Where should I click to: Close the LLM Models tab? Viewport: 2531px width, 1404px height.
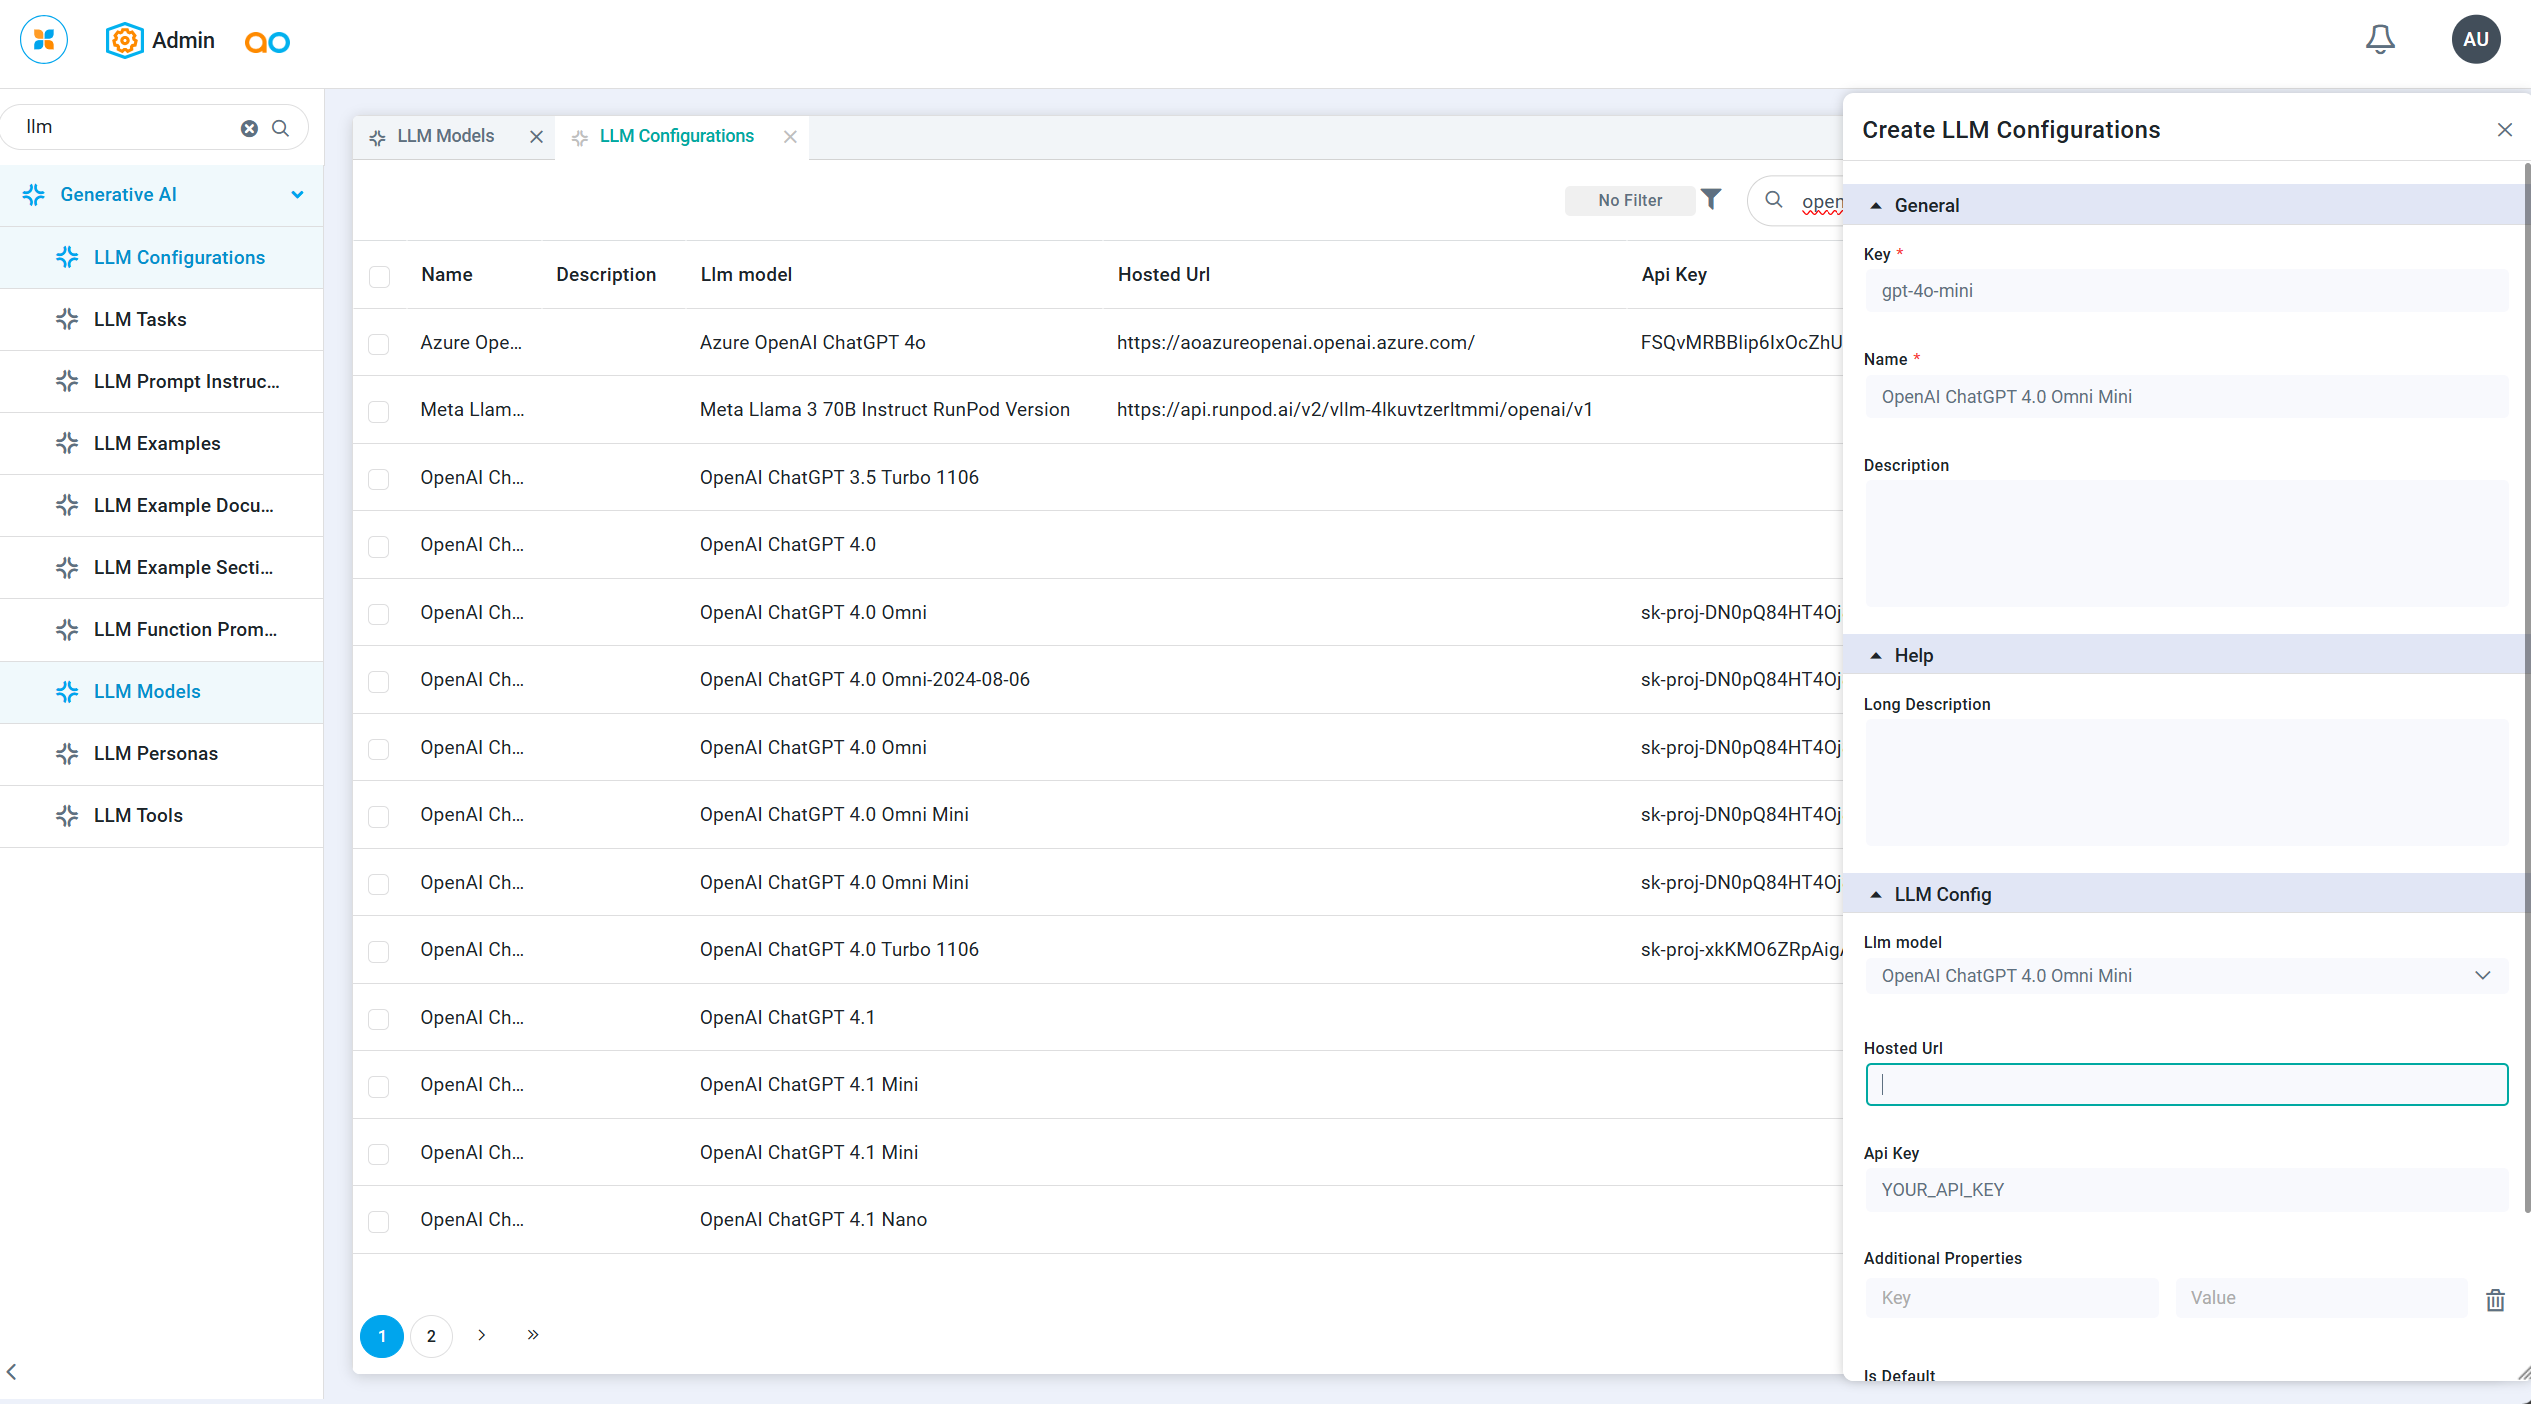[536, 137]
